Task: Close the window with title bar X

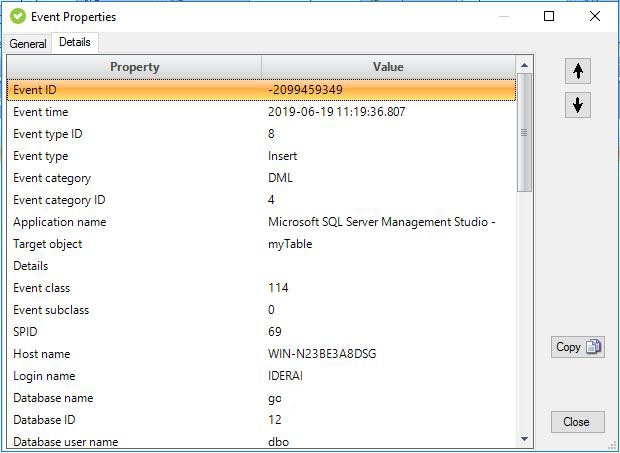Action: [595, 16]
